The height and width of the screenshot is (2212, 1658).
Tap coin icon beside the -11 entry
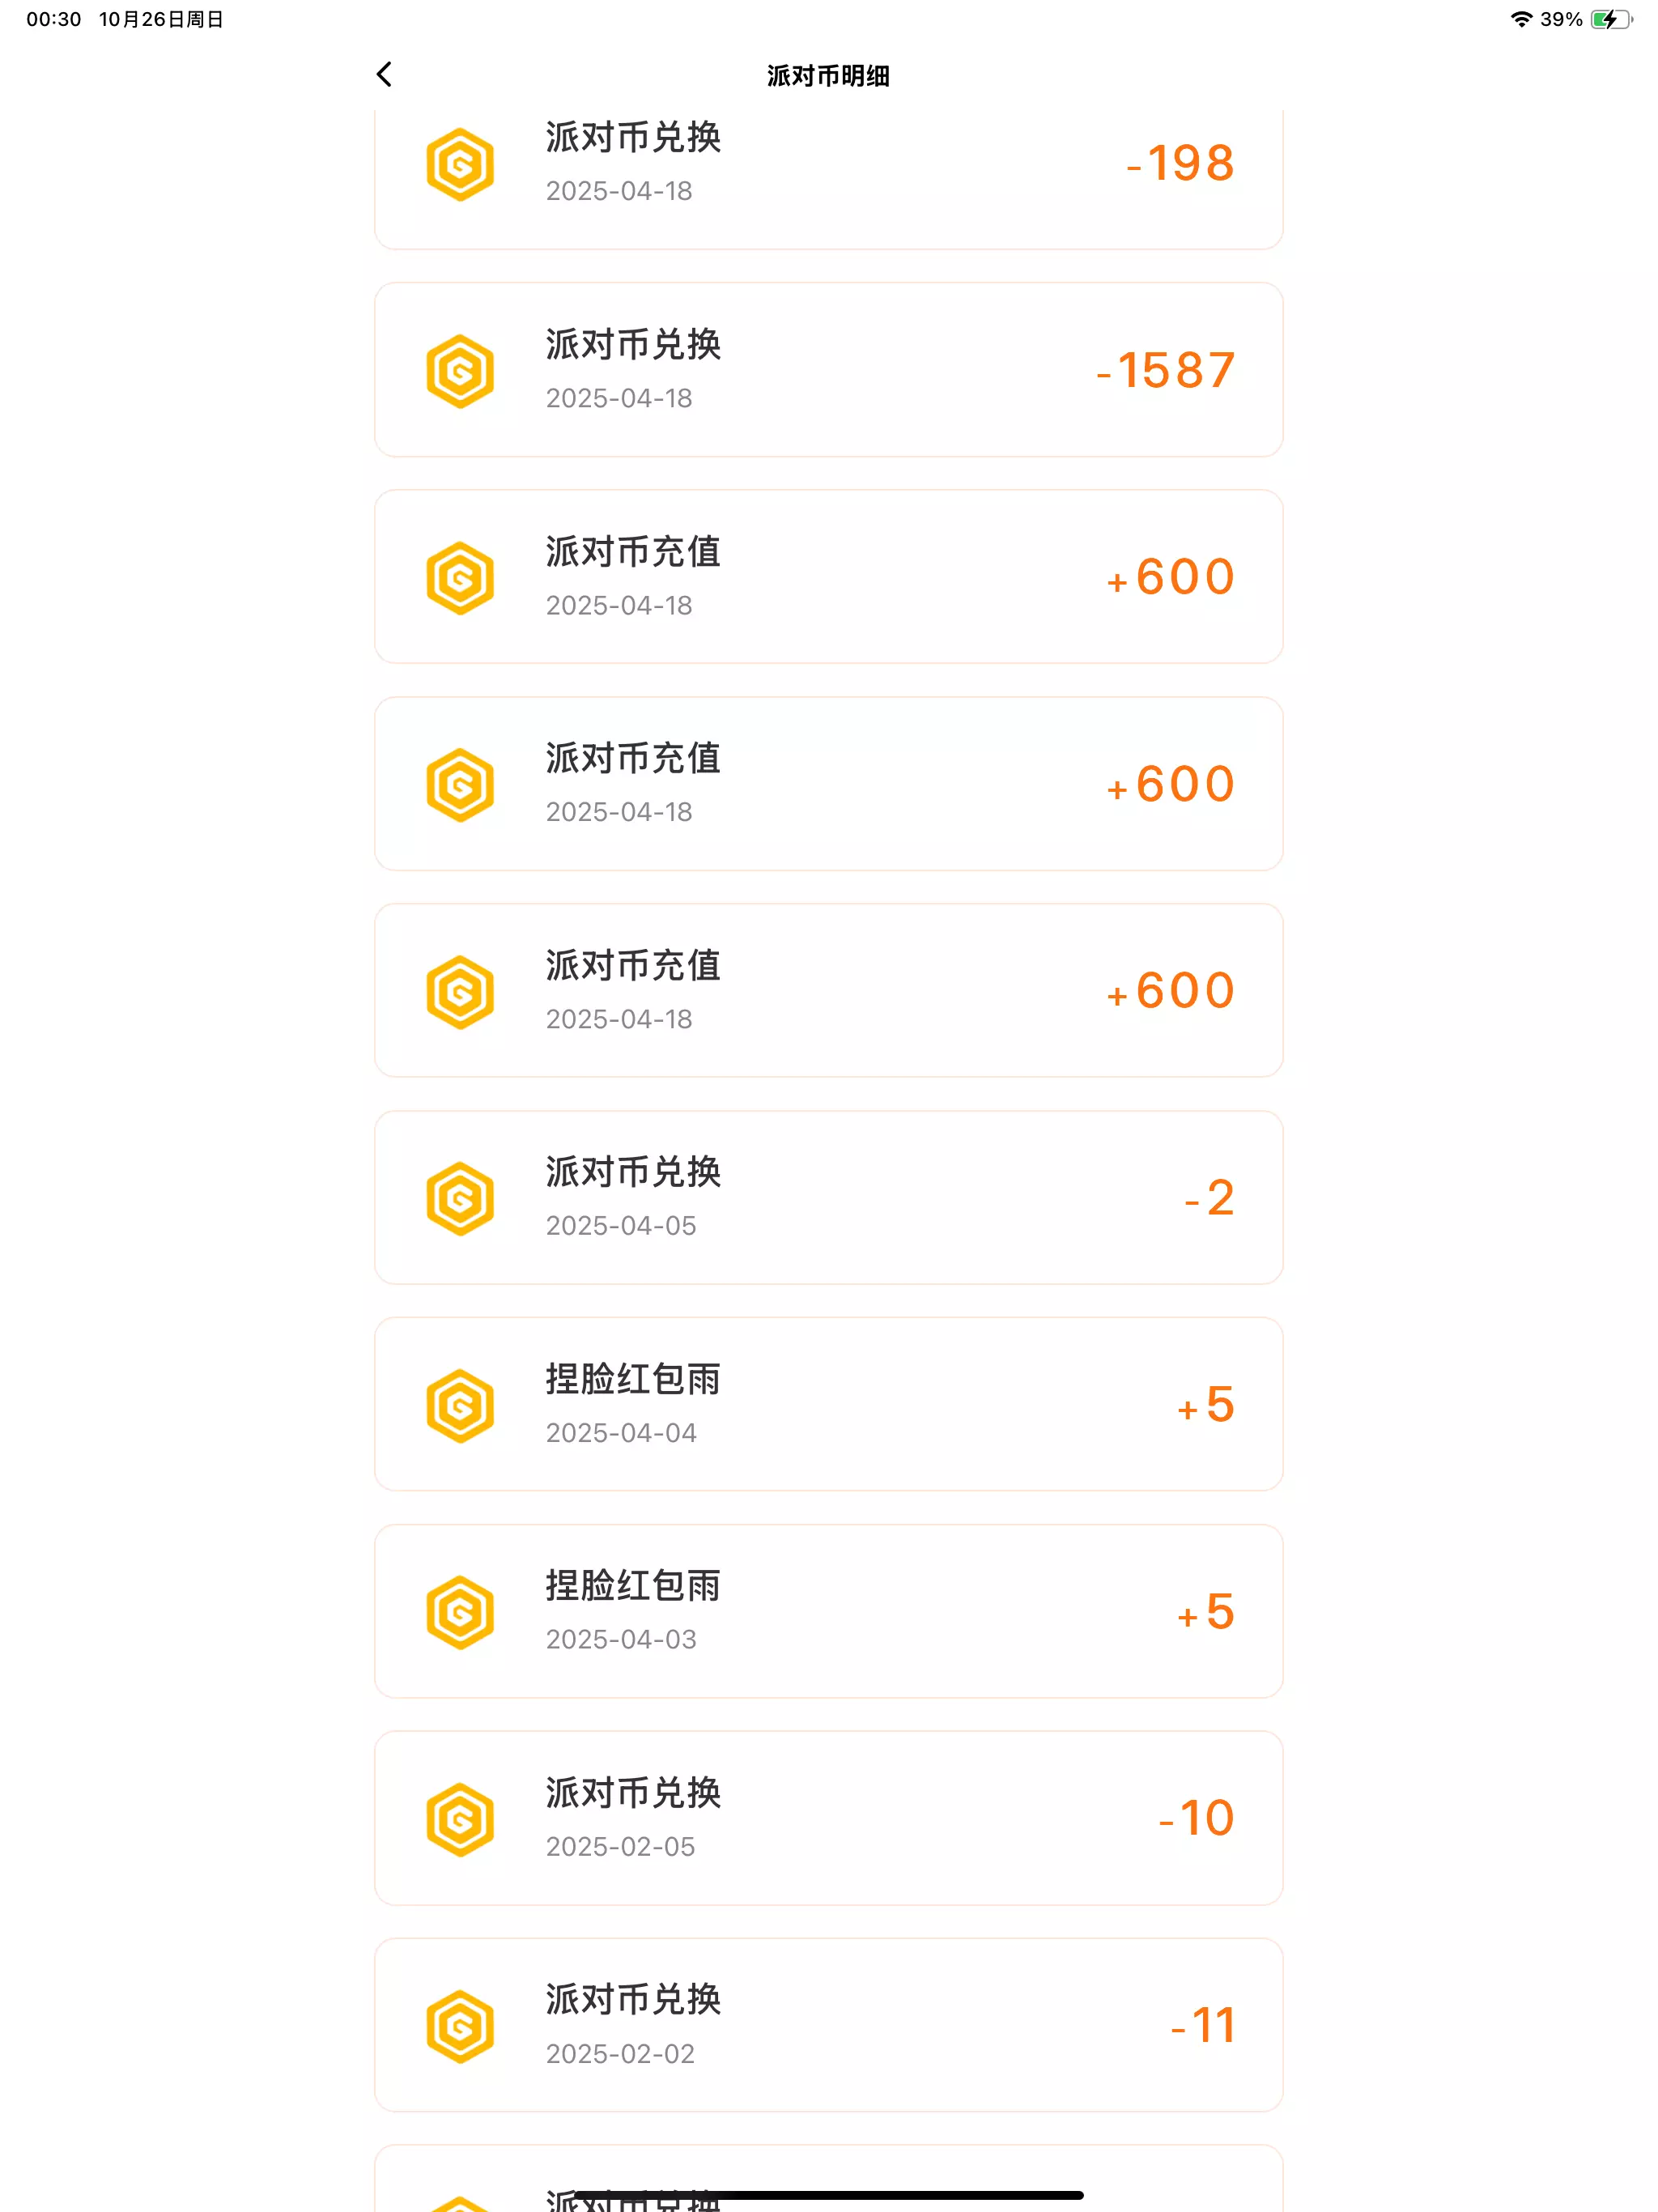click(x=460, y=2026)
